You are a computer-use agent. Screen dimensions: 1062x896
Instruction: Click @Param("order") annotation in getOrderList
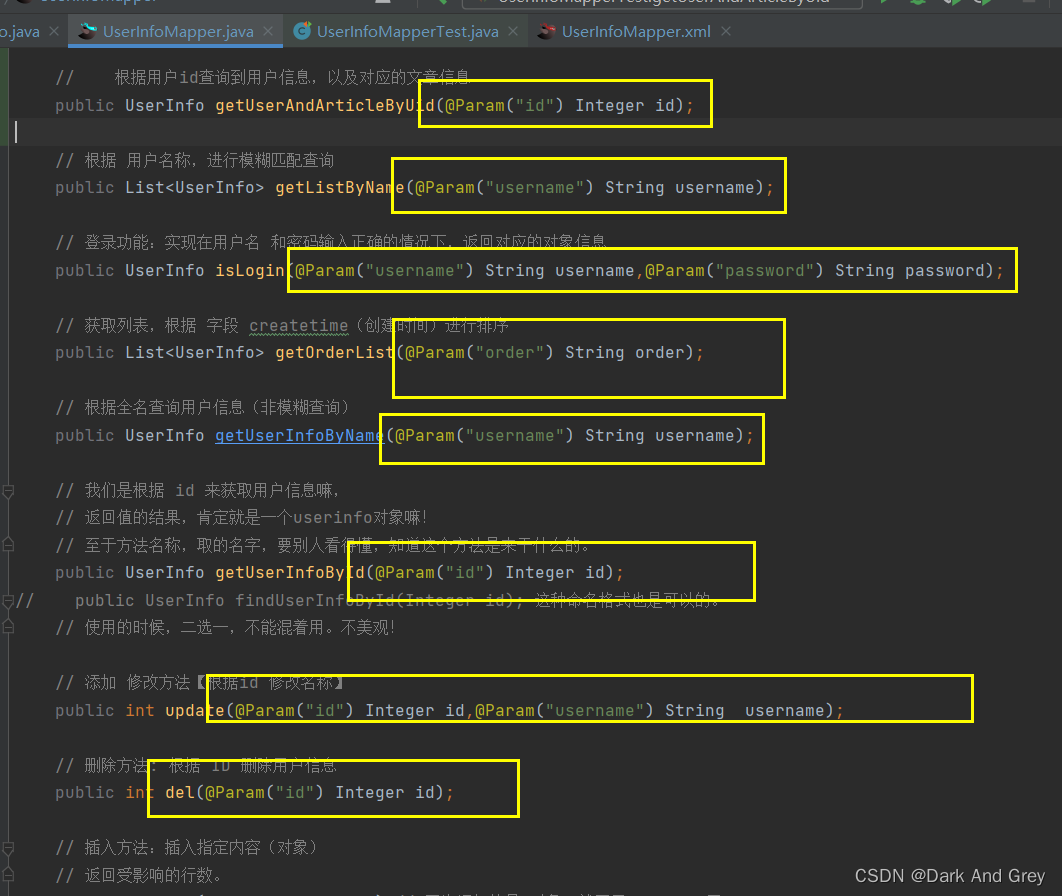click(480, 352)
